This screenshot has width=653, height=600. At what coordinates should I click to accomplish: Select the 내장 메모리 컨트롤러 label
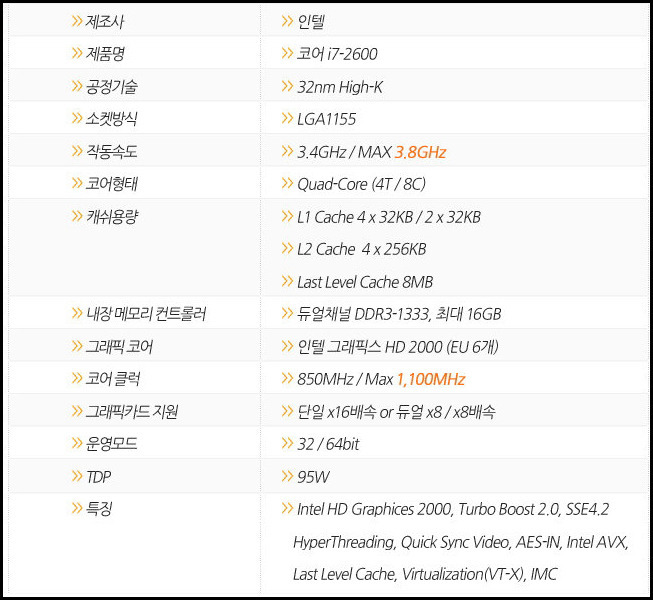(x=146, y=314)
